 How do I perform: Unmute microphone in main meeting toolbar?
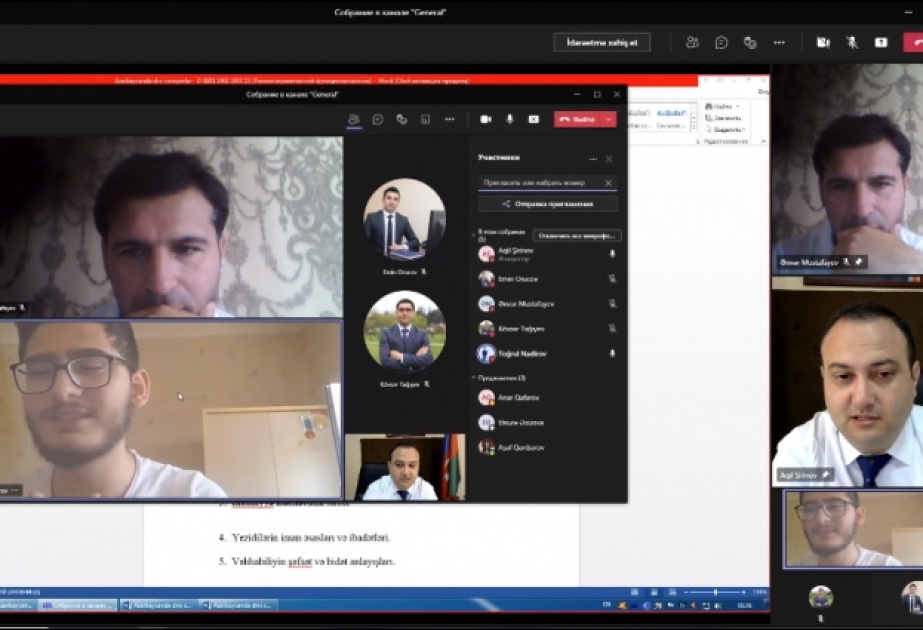pyautogui.click(x=852, y=42)
